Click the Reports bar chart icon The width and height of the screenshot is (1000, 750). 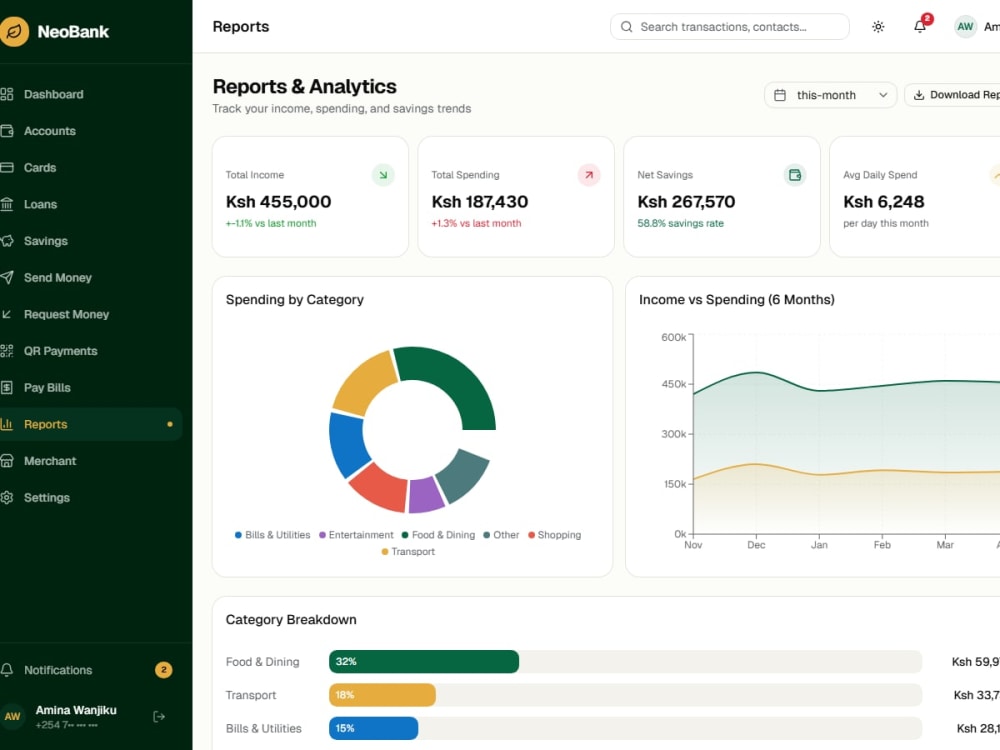(x=6, y=424)
